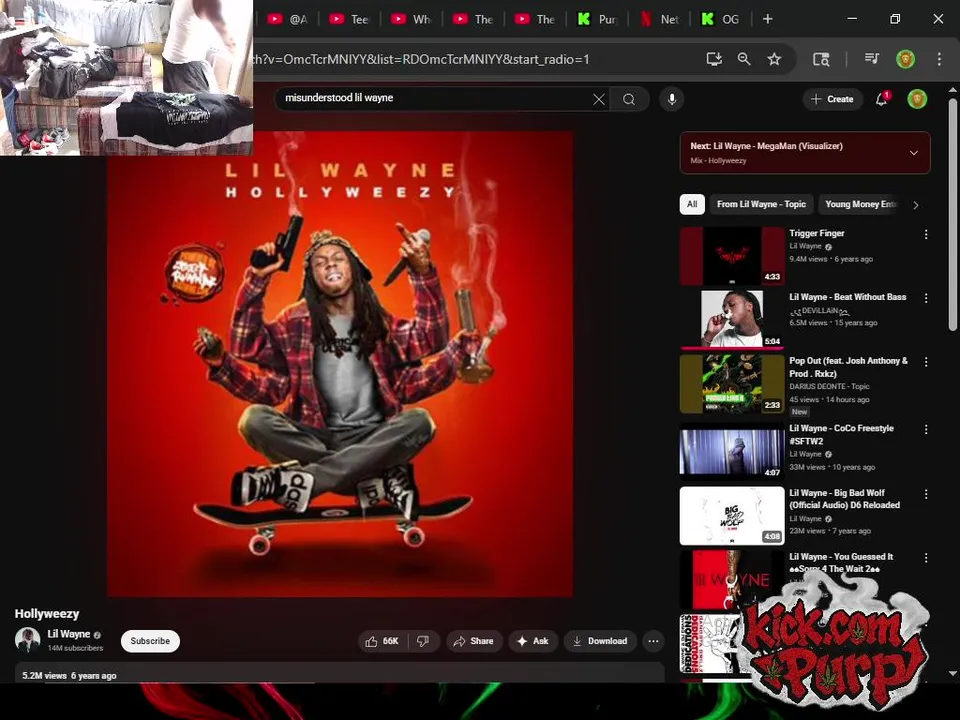
Task: Open the Lil Wayne channel name link
Action: 69,634
